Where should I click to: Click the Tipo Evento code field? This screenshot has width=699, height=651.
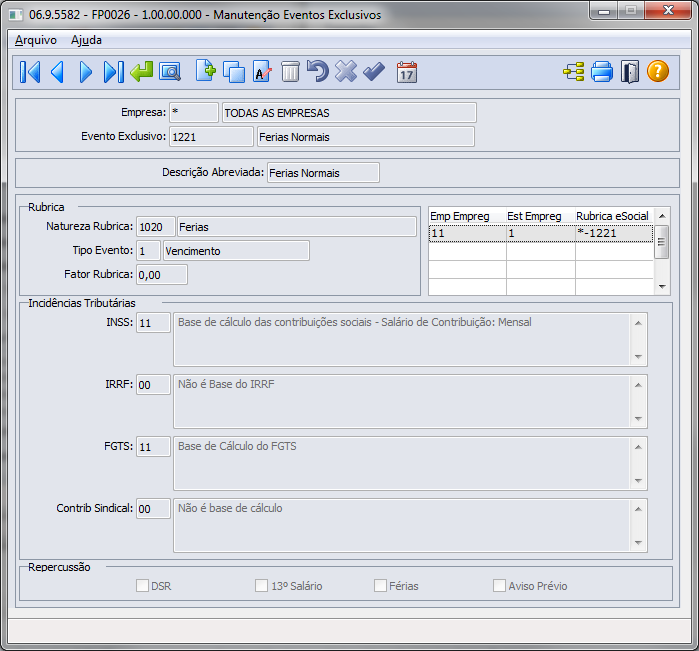148,251
